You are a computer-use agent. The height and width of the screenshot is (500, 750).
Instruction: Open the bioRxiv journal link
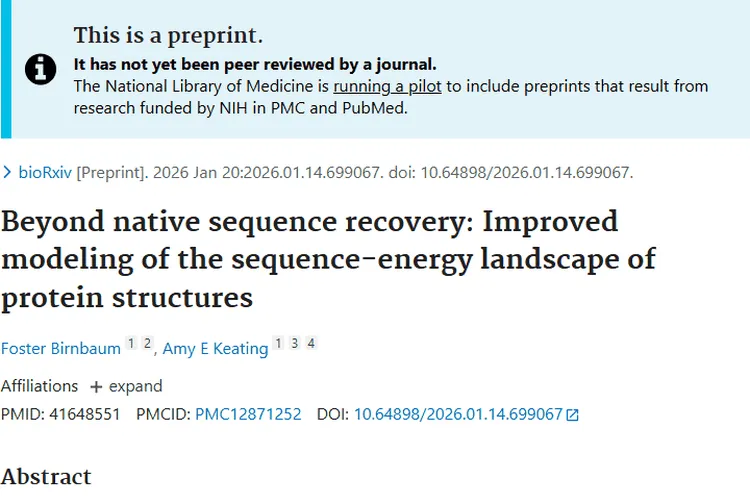coord(45,172)
